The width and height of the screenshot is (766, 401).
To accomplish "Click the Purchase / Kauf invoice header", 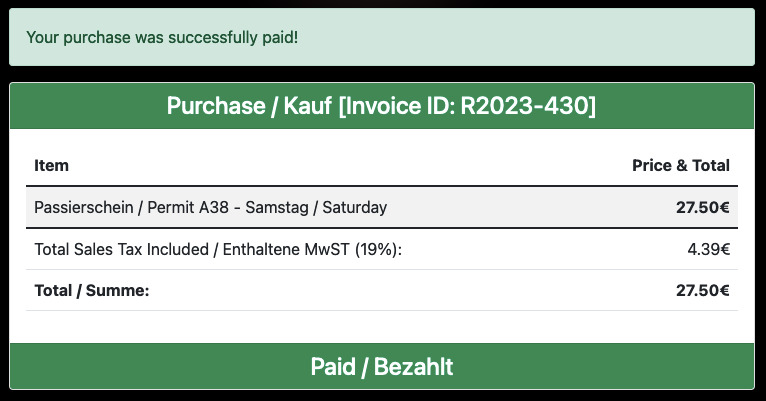I will 382,106.
